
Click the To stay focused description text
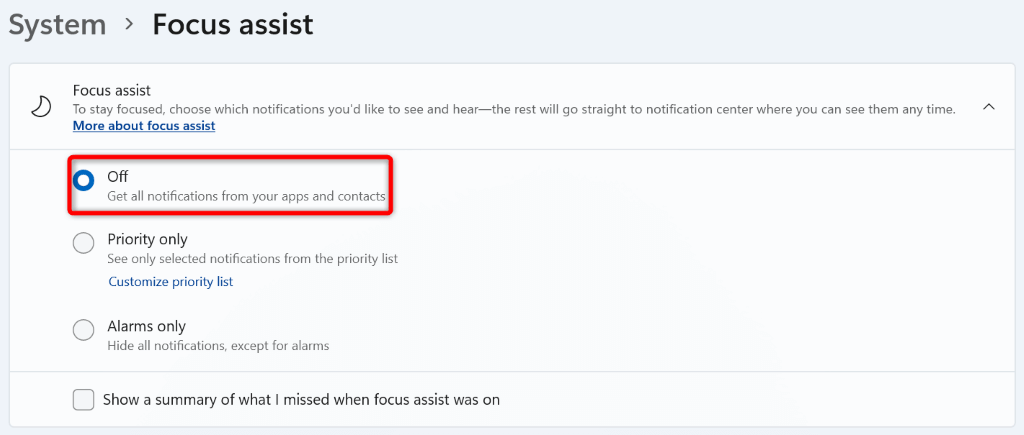point(514,108)
